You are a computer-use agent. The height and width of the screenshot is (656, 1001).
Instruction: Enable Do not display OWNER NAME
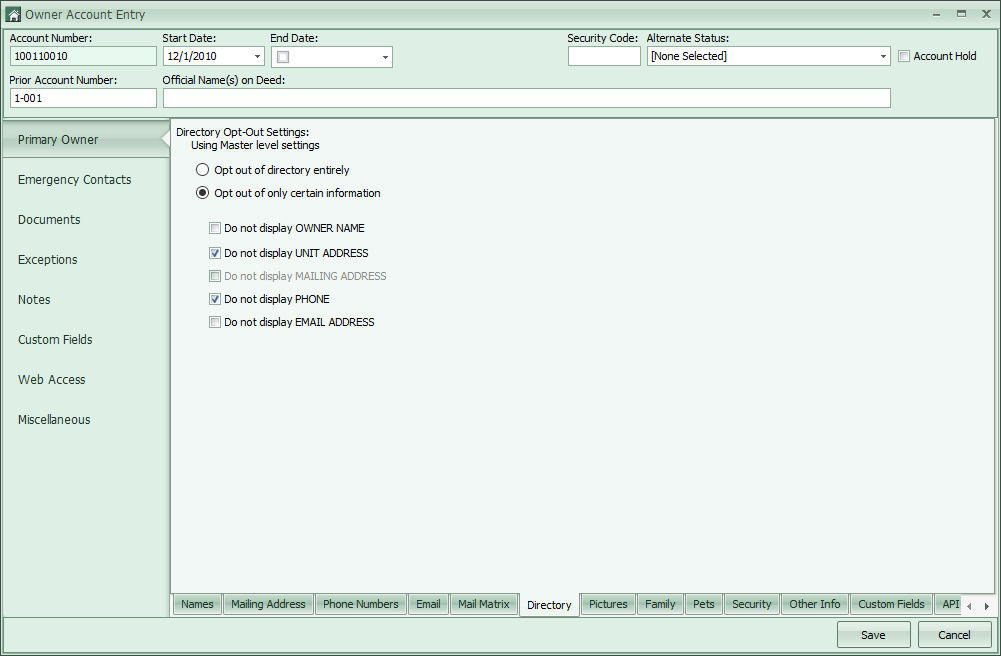coord(215,228)
